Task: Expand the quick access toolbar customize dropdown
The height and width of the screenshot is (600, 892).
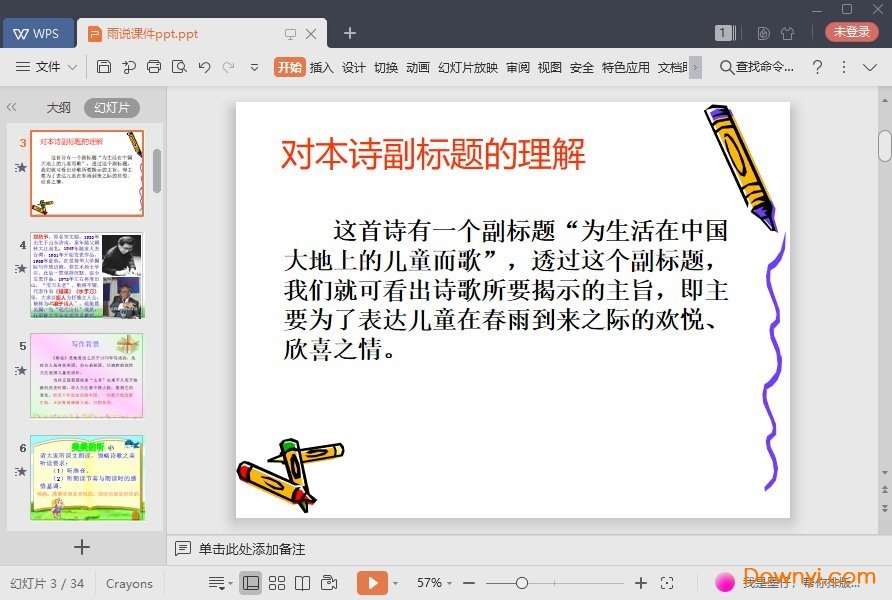Action: (254, 67)
